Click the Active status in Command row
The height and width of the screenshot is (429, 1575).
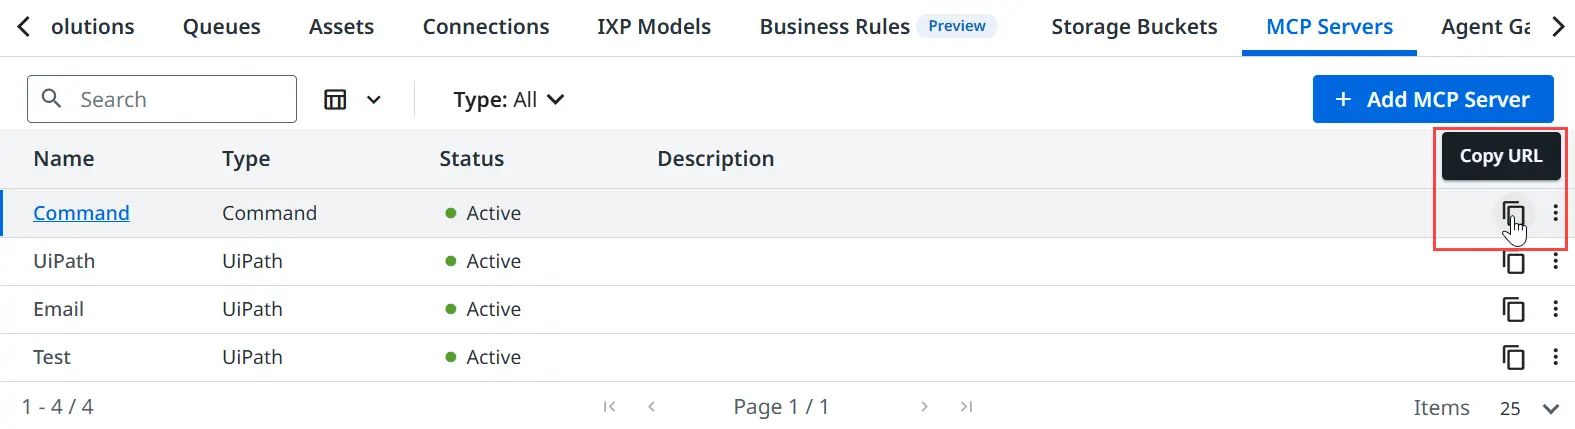click(483, 213)
